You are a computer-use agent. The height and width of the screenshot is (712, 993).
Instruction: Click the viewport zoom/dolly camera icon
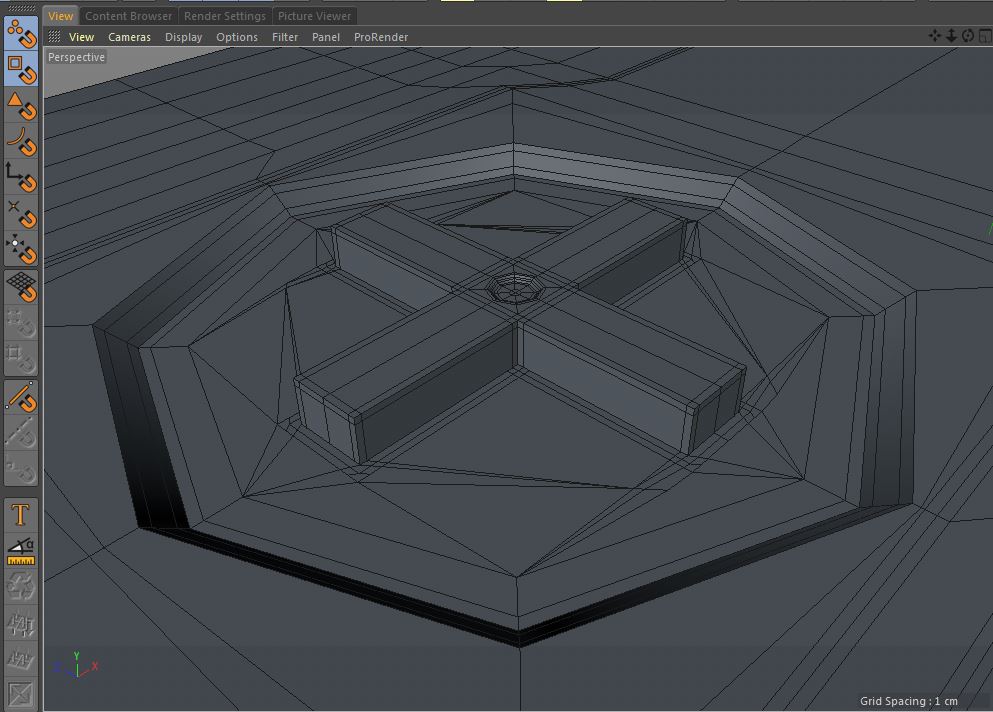click(x=951, y=36)
